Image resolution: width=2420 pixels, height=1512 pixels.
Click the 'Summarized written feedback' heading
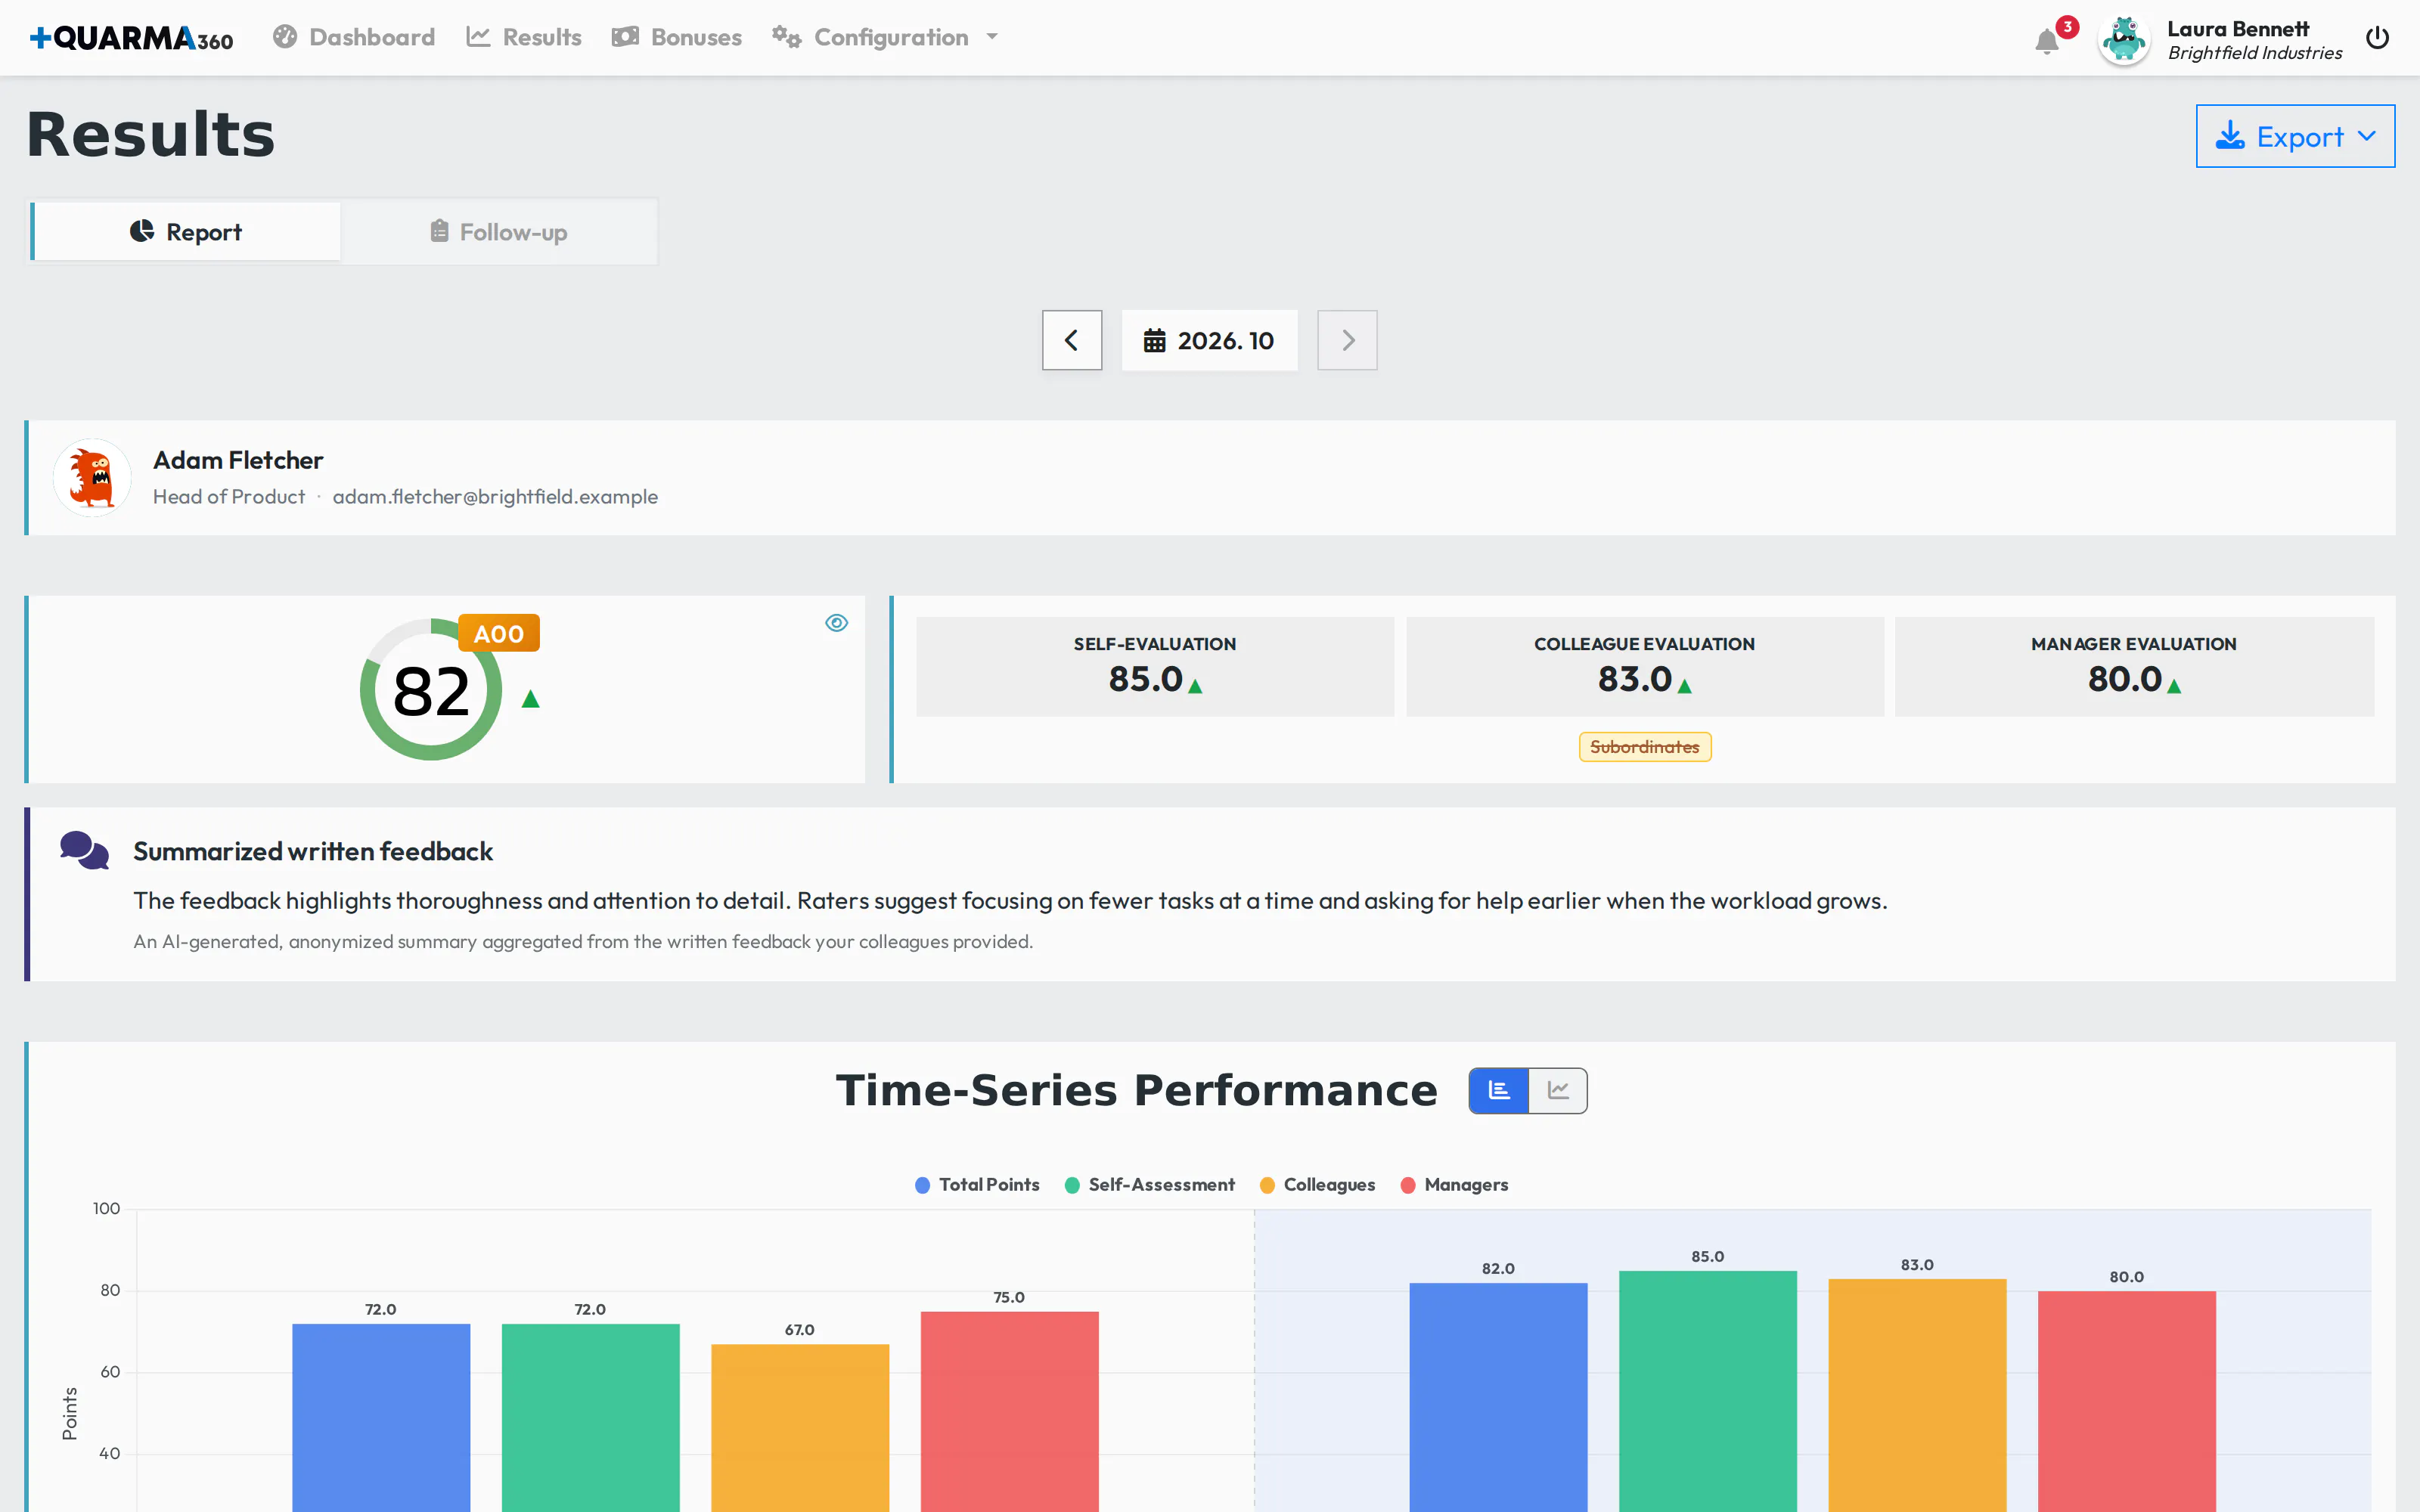click(313, 851)
